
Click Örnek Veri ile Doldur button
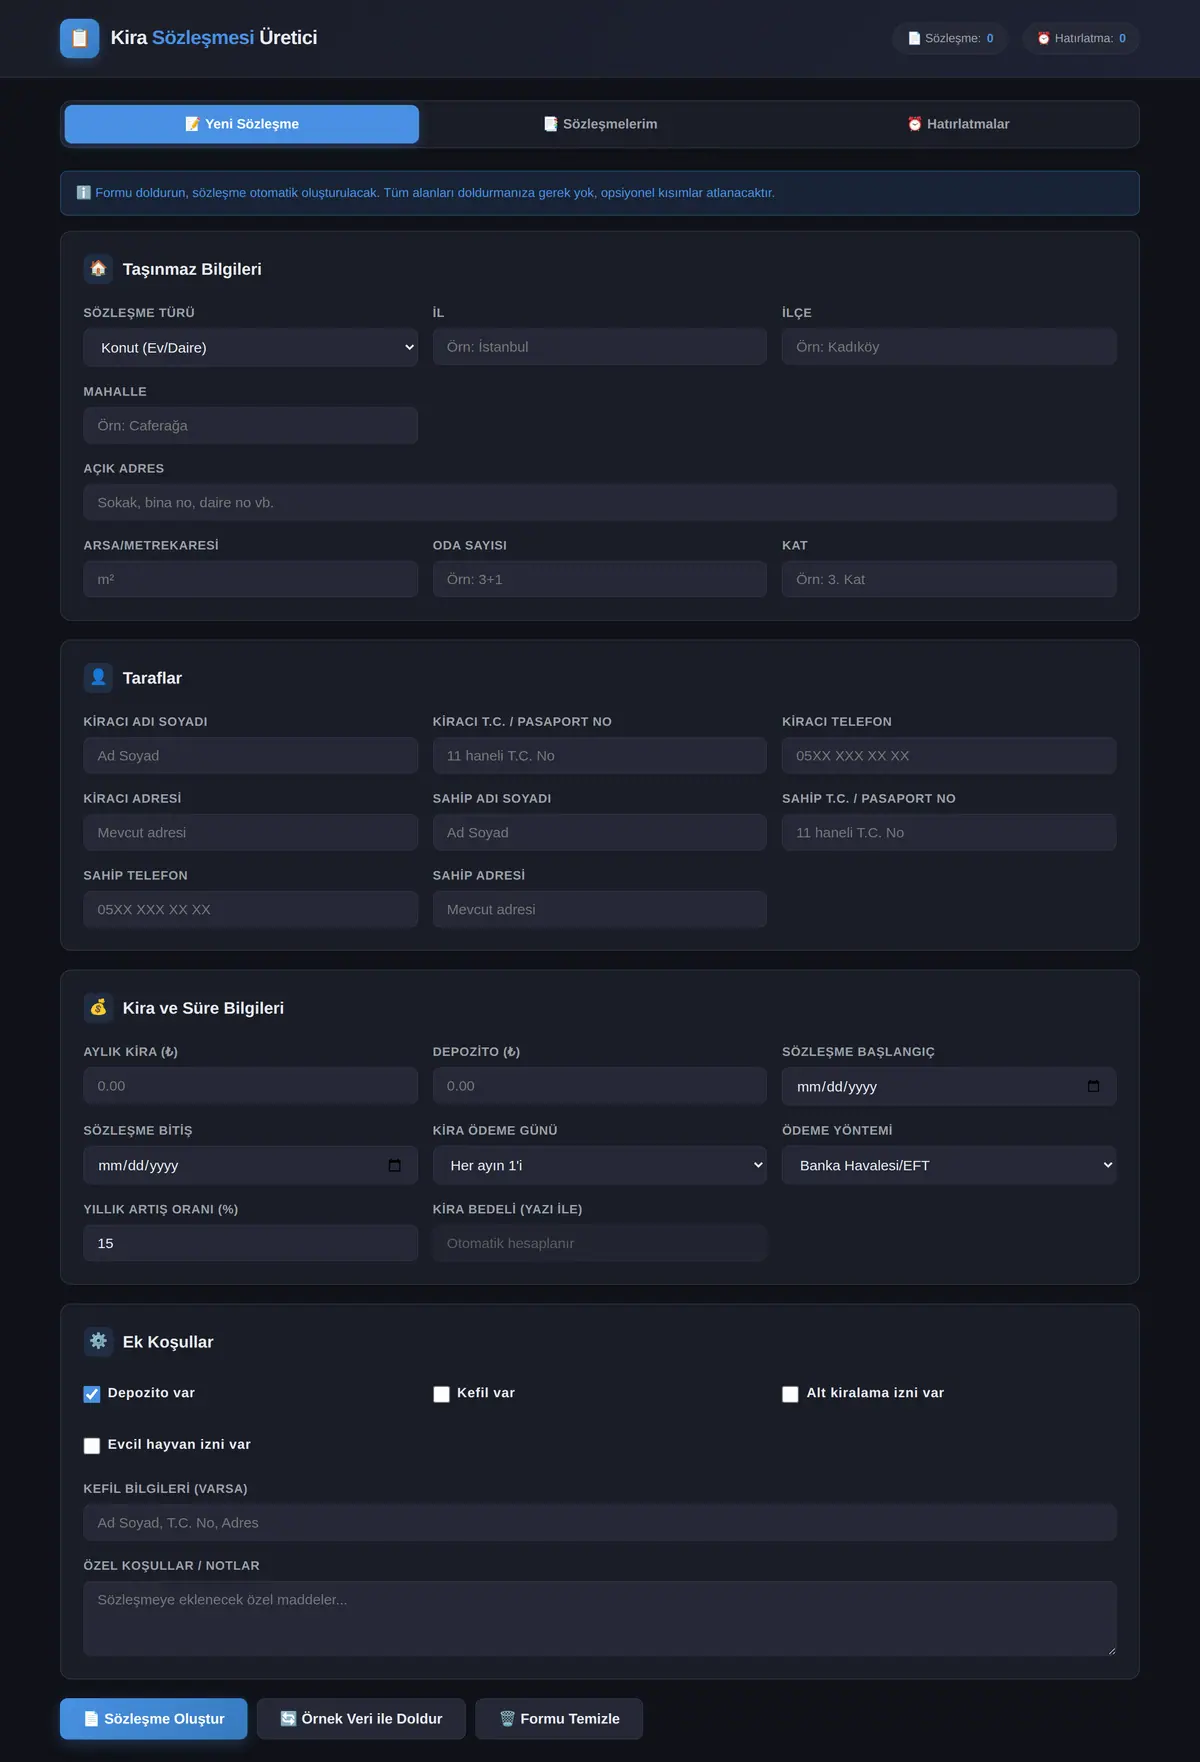pos(361,1718)
